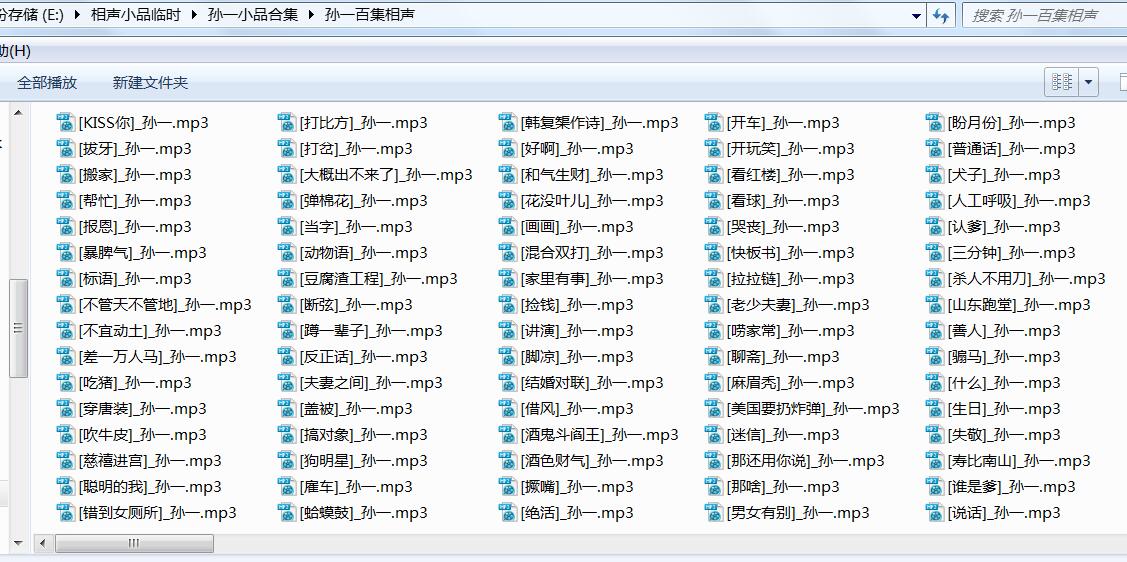Click the MP3 icon of [蛤蟆鼓]_孙一.mp3
1127x562 pixels.
click(x=287, y=512)
